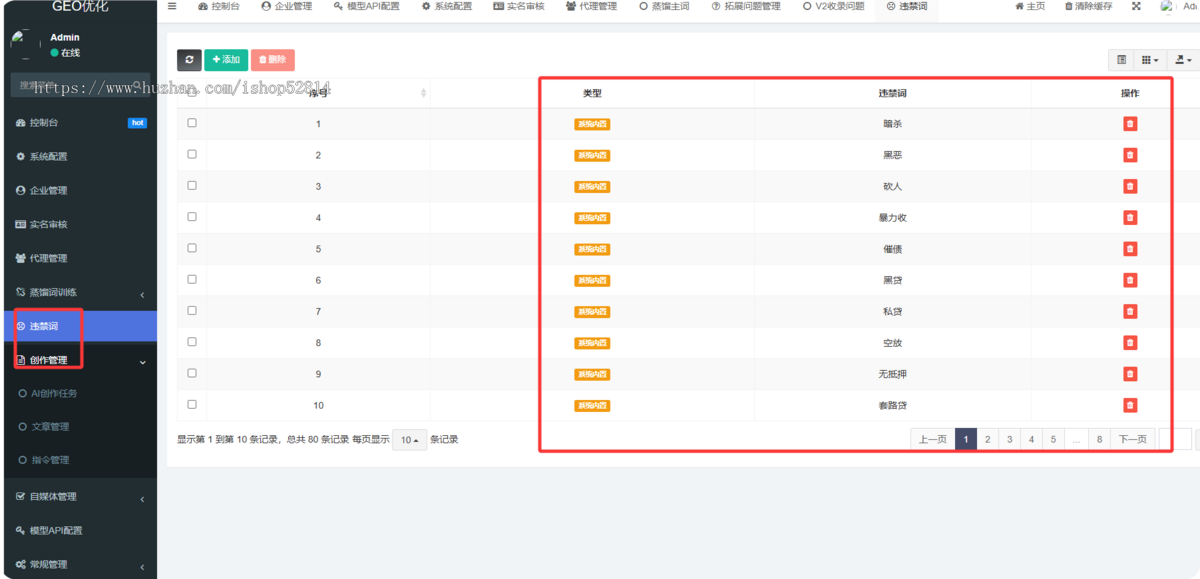Click the green 添加 button
Viewport: 1200px width, 579px height.
tap(226, 60)
